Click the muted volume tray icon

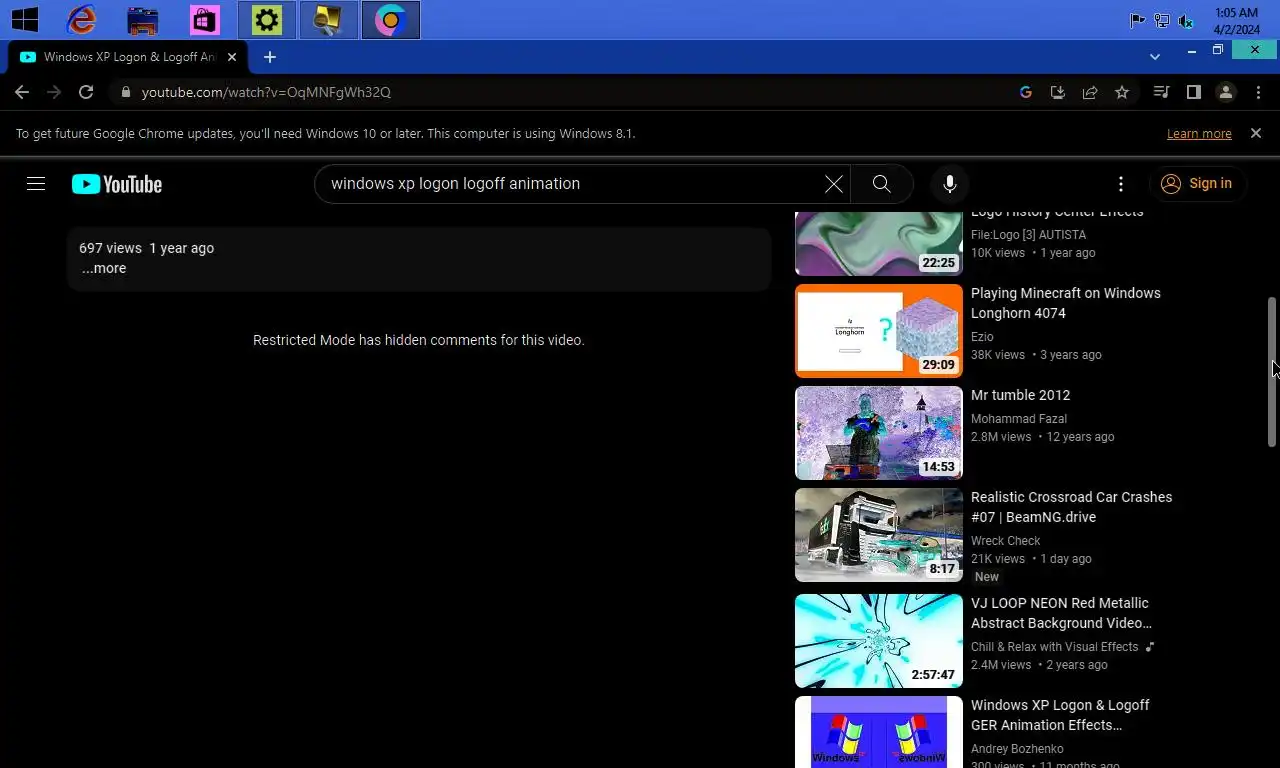pos(1186,21)
